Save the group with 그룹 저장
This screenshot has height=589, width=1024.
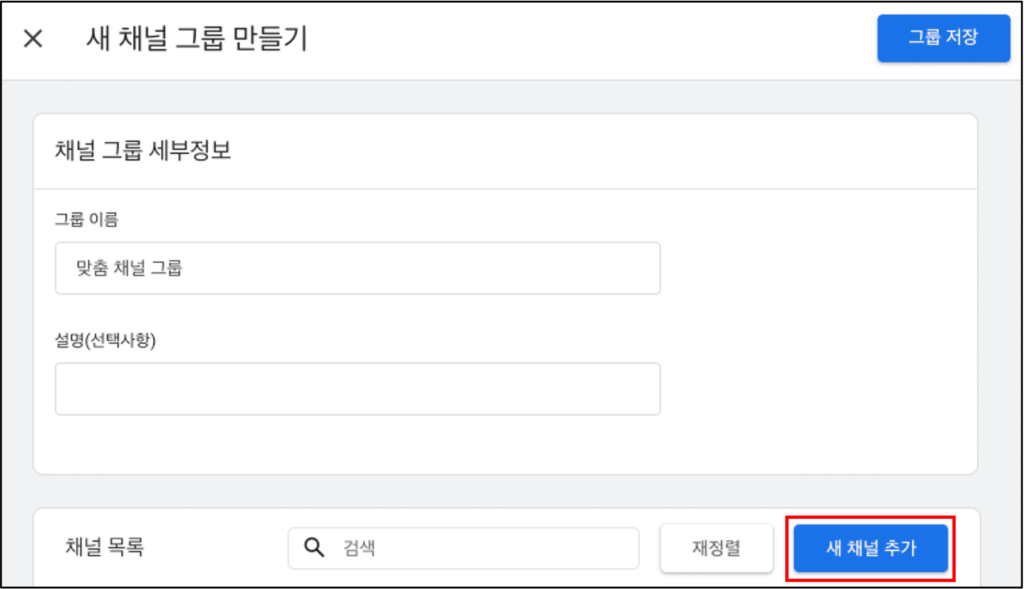pyautogui.click(x=943, y=38)
